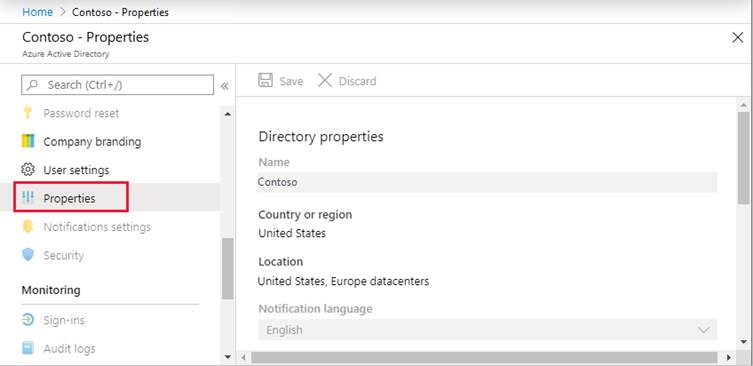The image size is (753, 366).
Task: Click the Save floppy disk icon
Action: 266,80
